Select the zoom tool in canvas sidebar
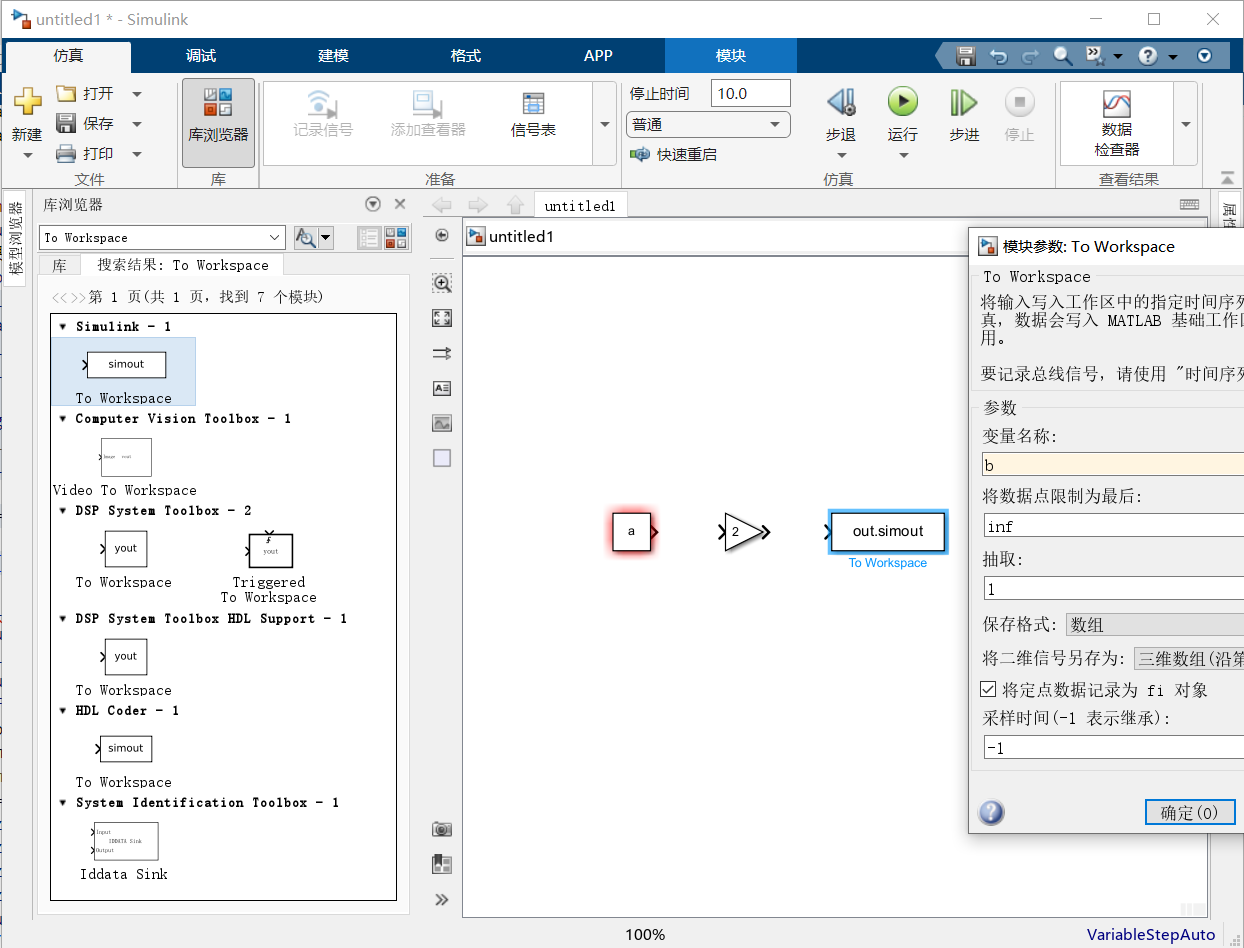Viewport: 1244px width, 948px height. coord(440,283)
